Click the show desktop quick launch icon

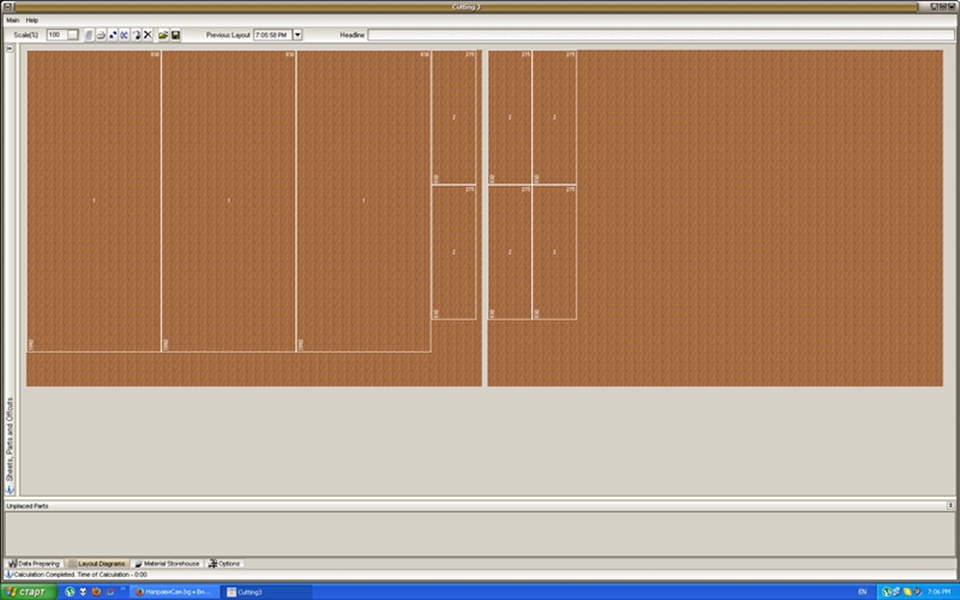coord(83,592)
